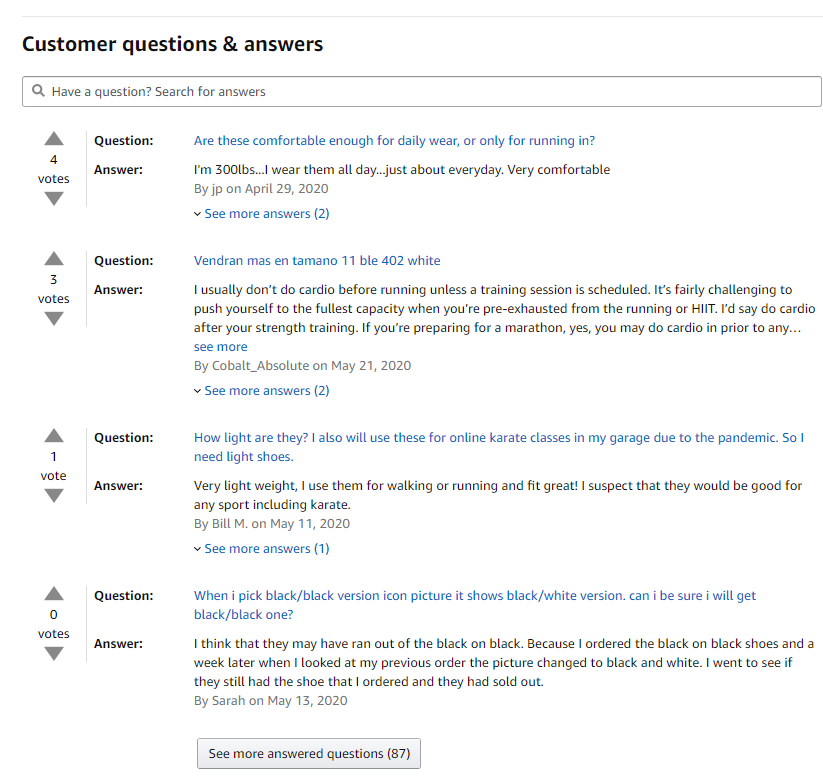Open the 'Are these comfortable enough' question
Screen dimensions: 823x780
coord(394,141)
